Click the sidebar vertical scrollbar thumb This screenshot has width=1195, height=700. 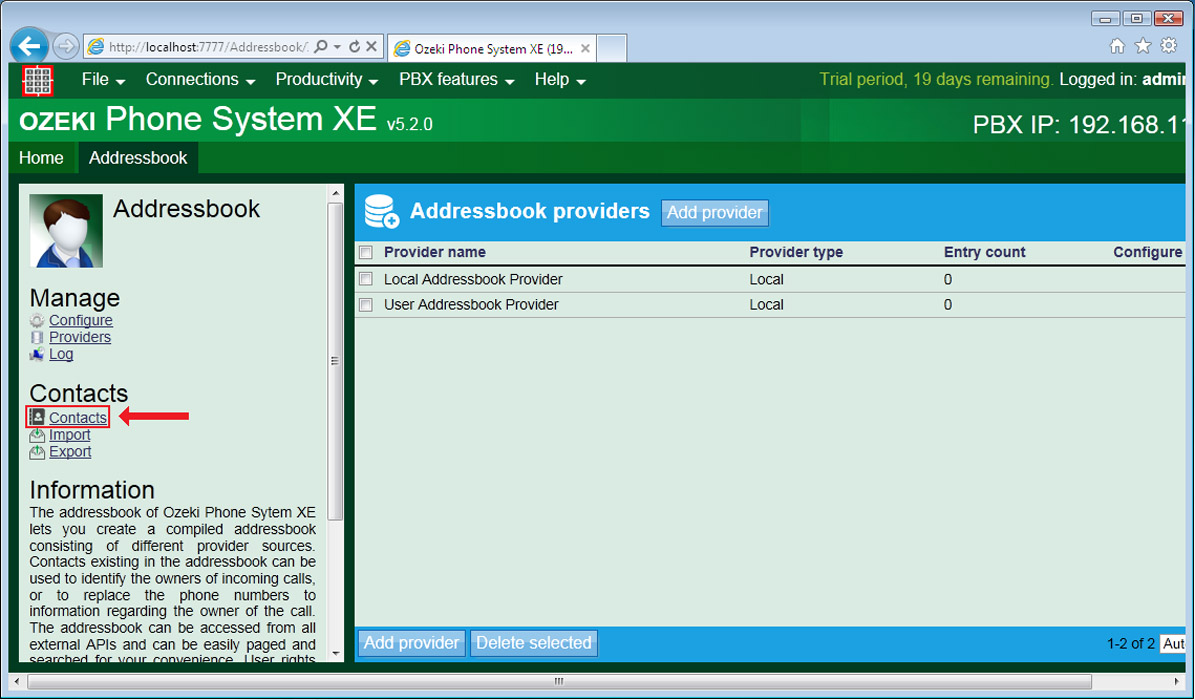click(335, 361)
